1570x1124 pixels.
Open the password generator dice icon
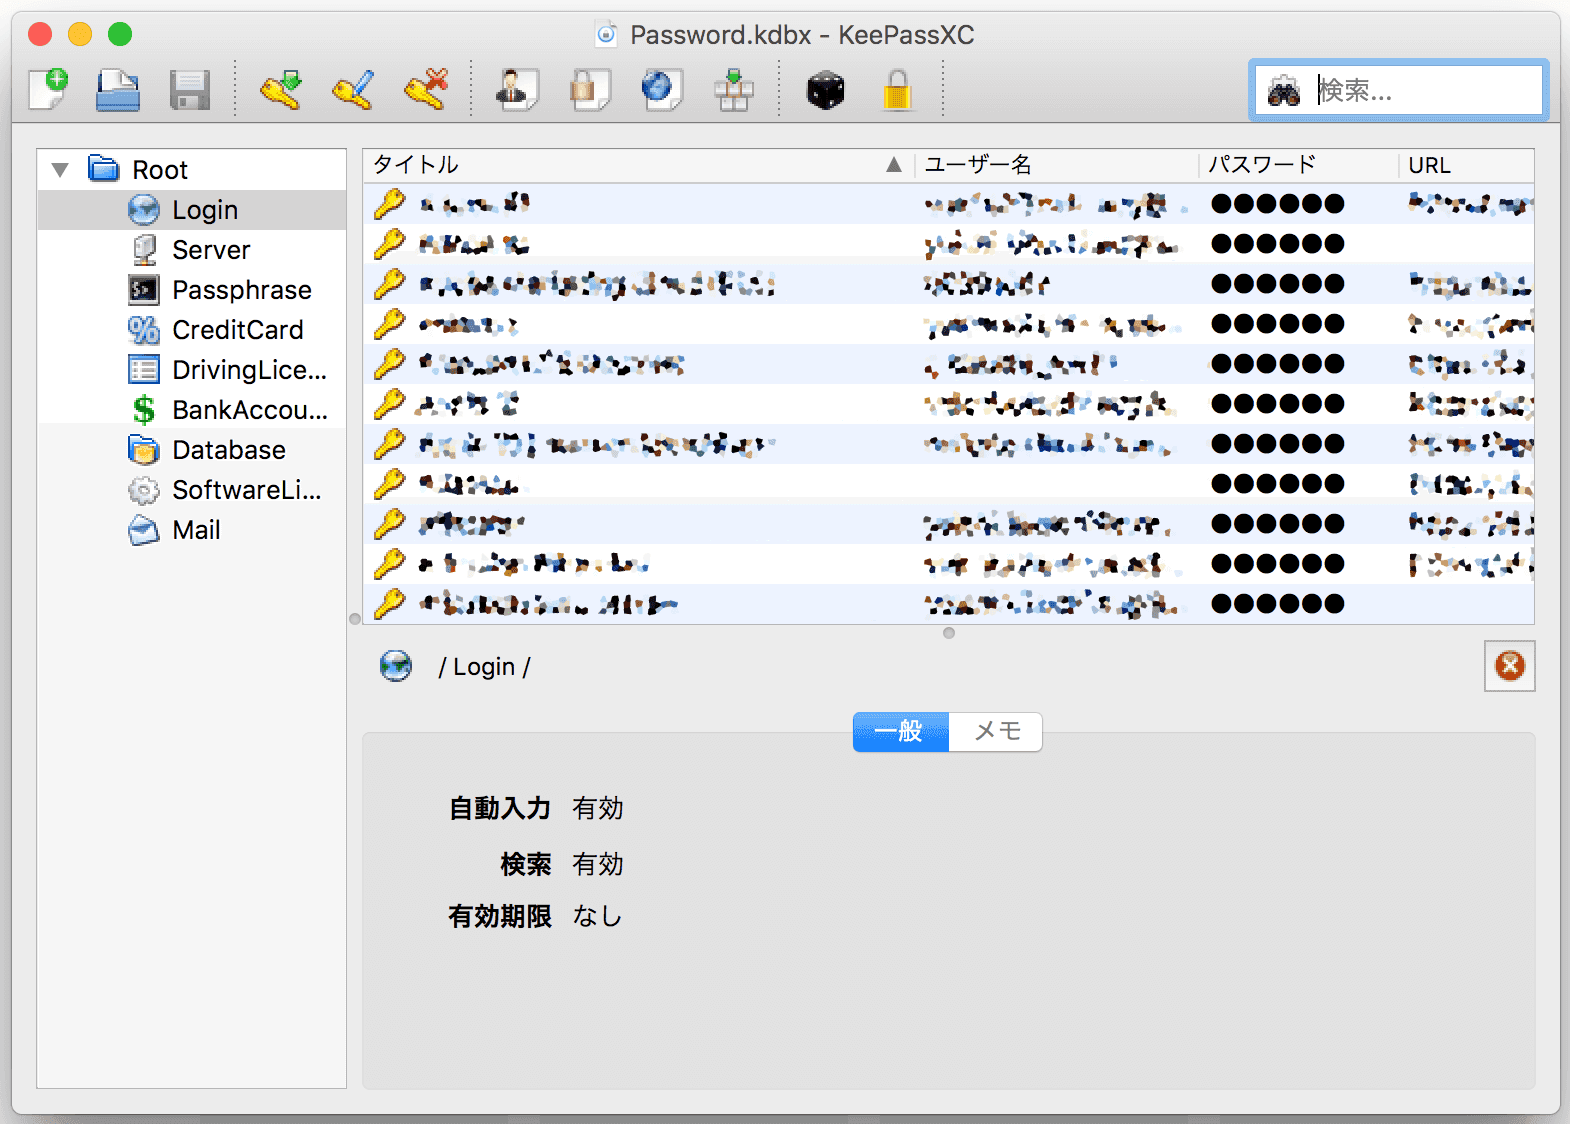825,90
